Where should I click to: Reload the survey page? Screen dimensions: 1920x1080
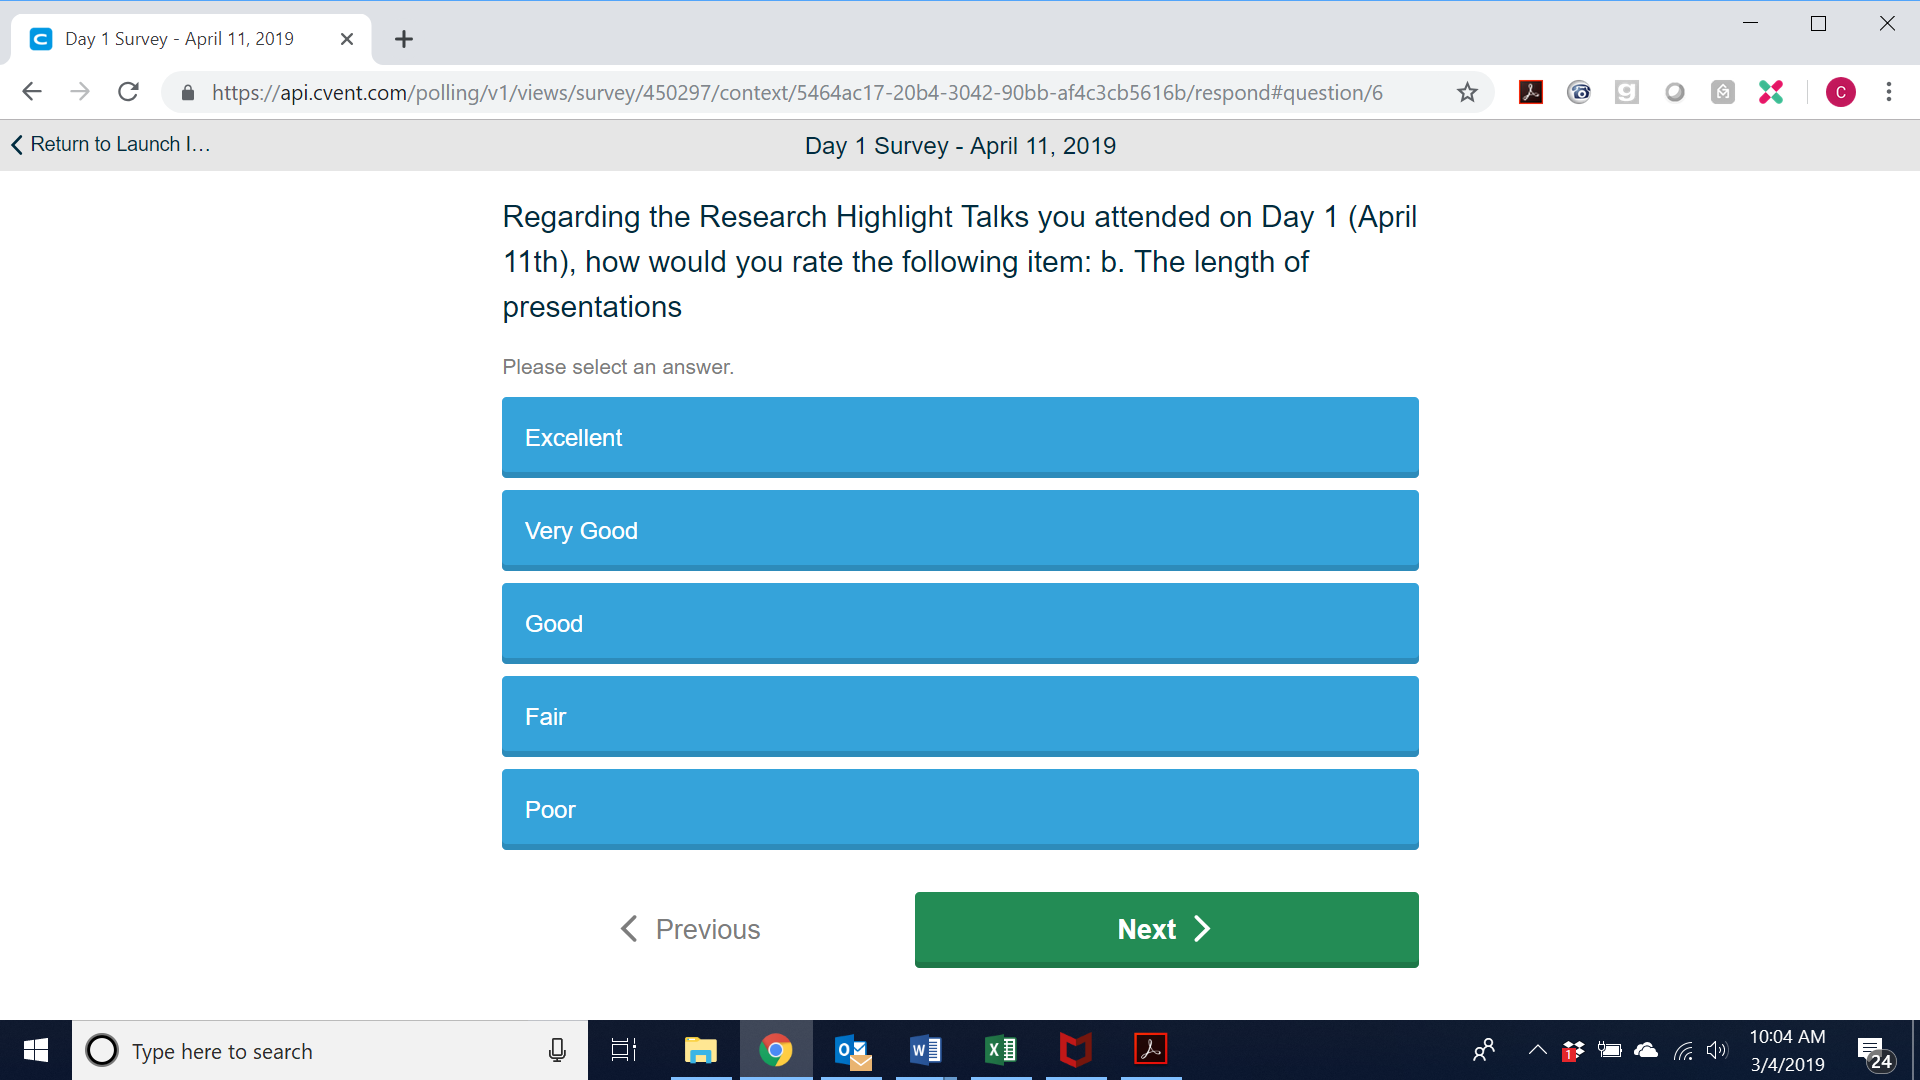tap(128, 92)
